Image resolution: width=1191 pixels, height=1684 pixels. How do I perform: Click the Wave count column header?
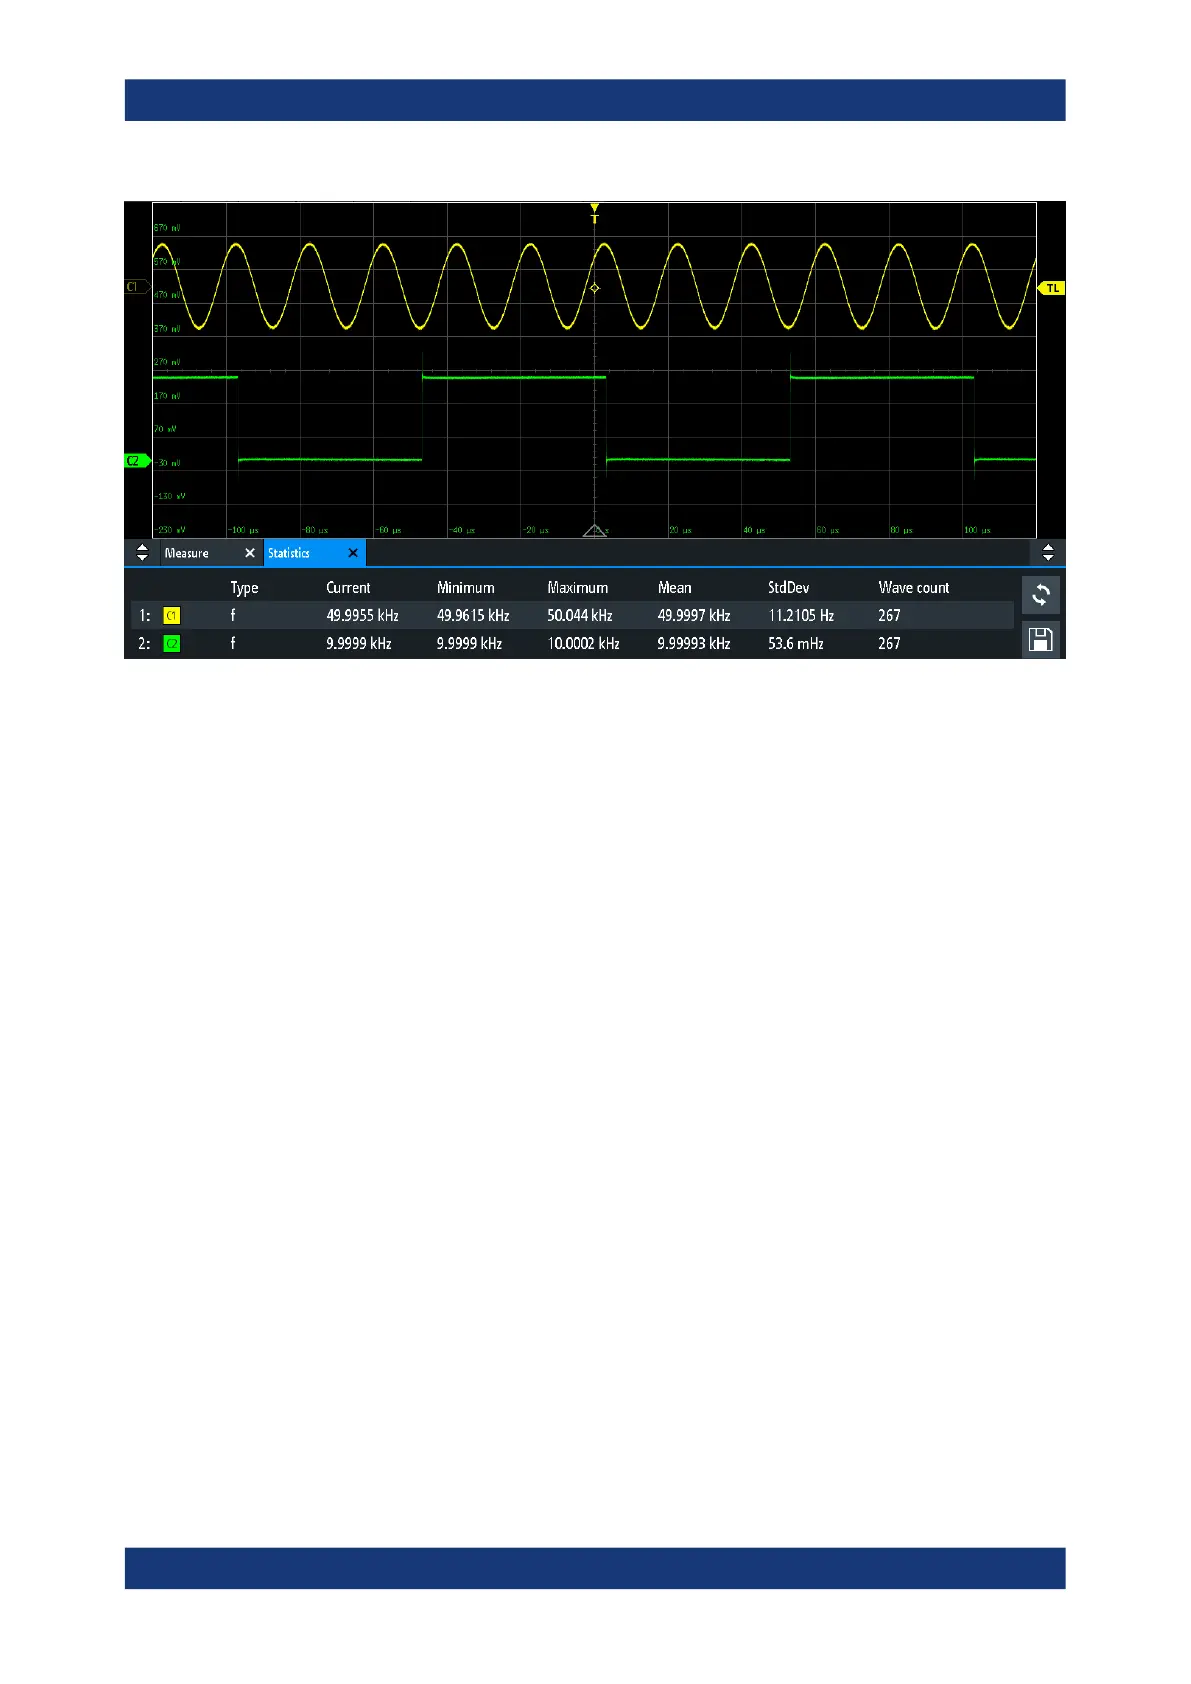pos(914,588)
